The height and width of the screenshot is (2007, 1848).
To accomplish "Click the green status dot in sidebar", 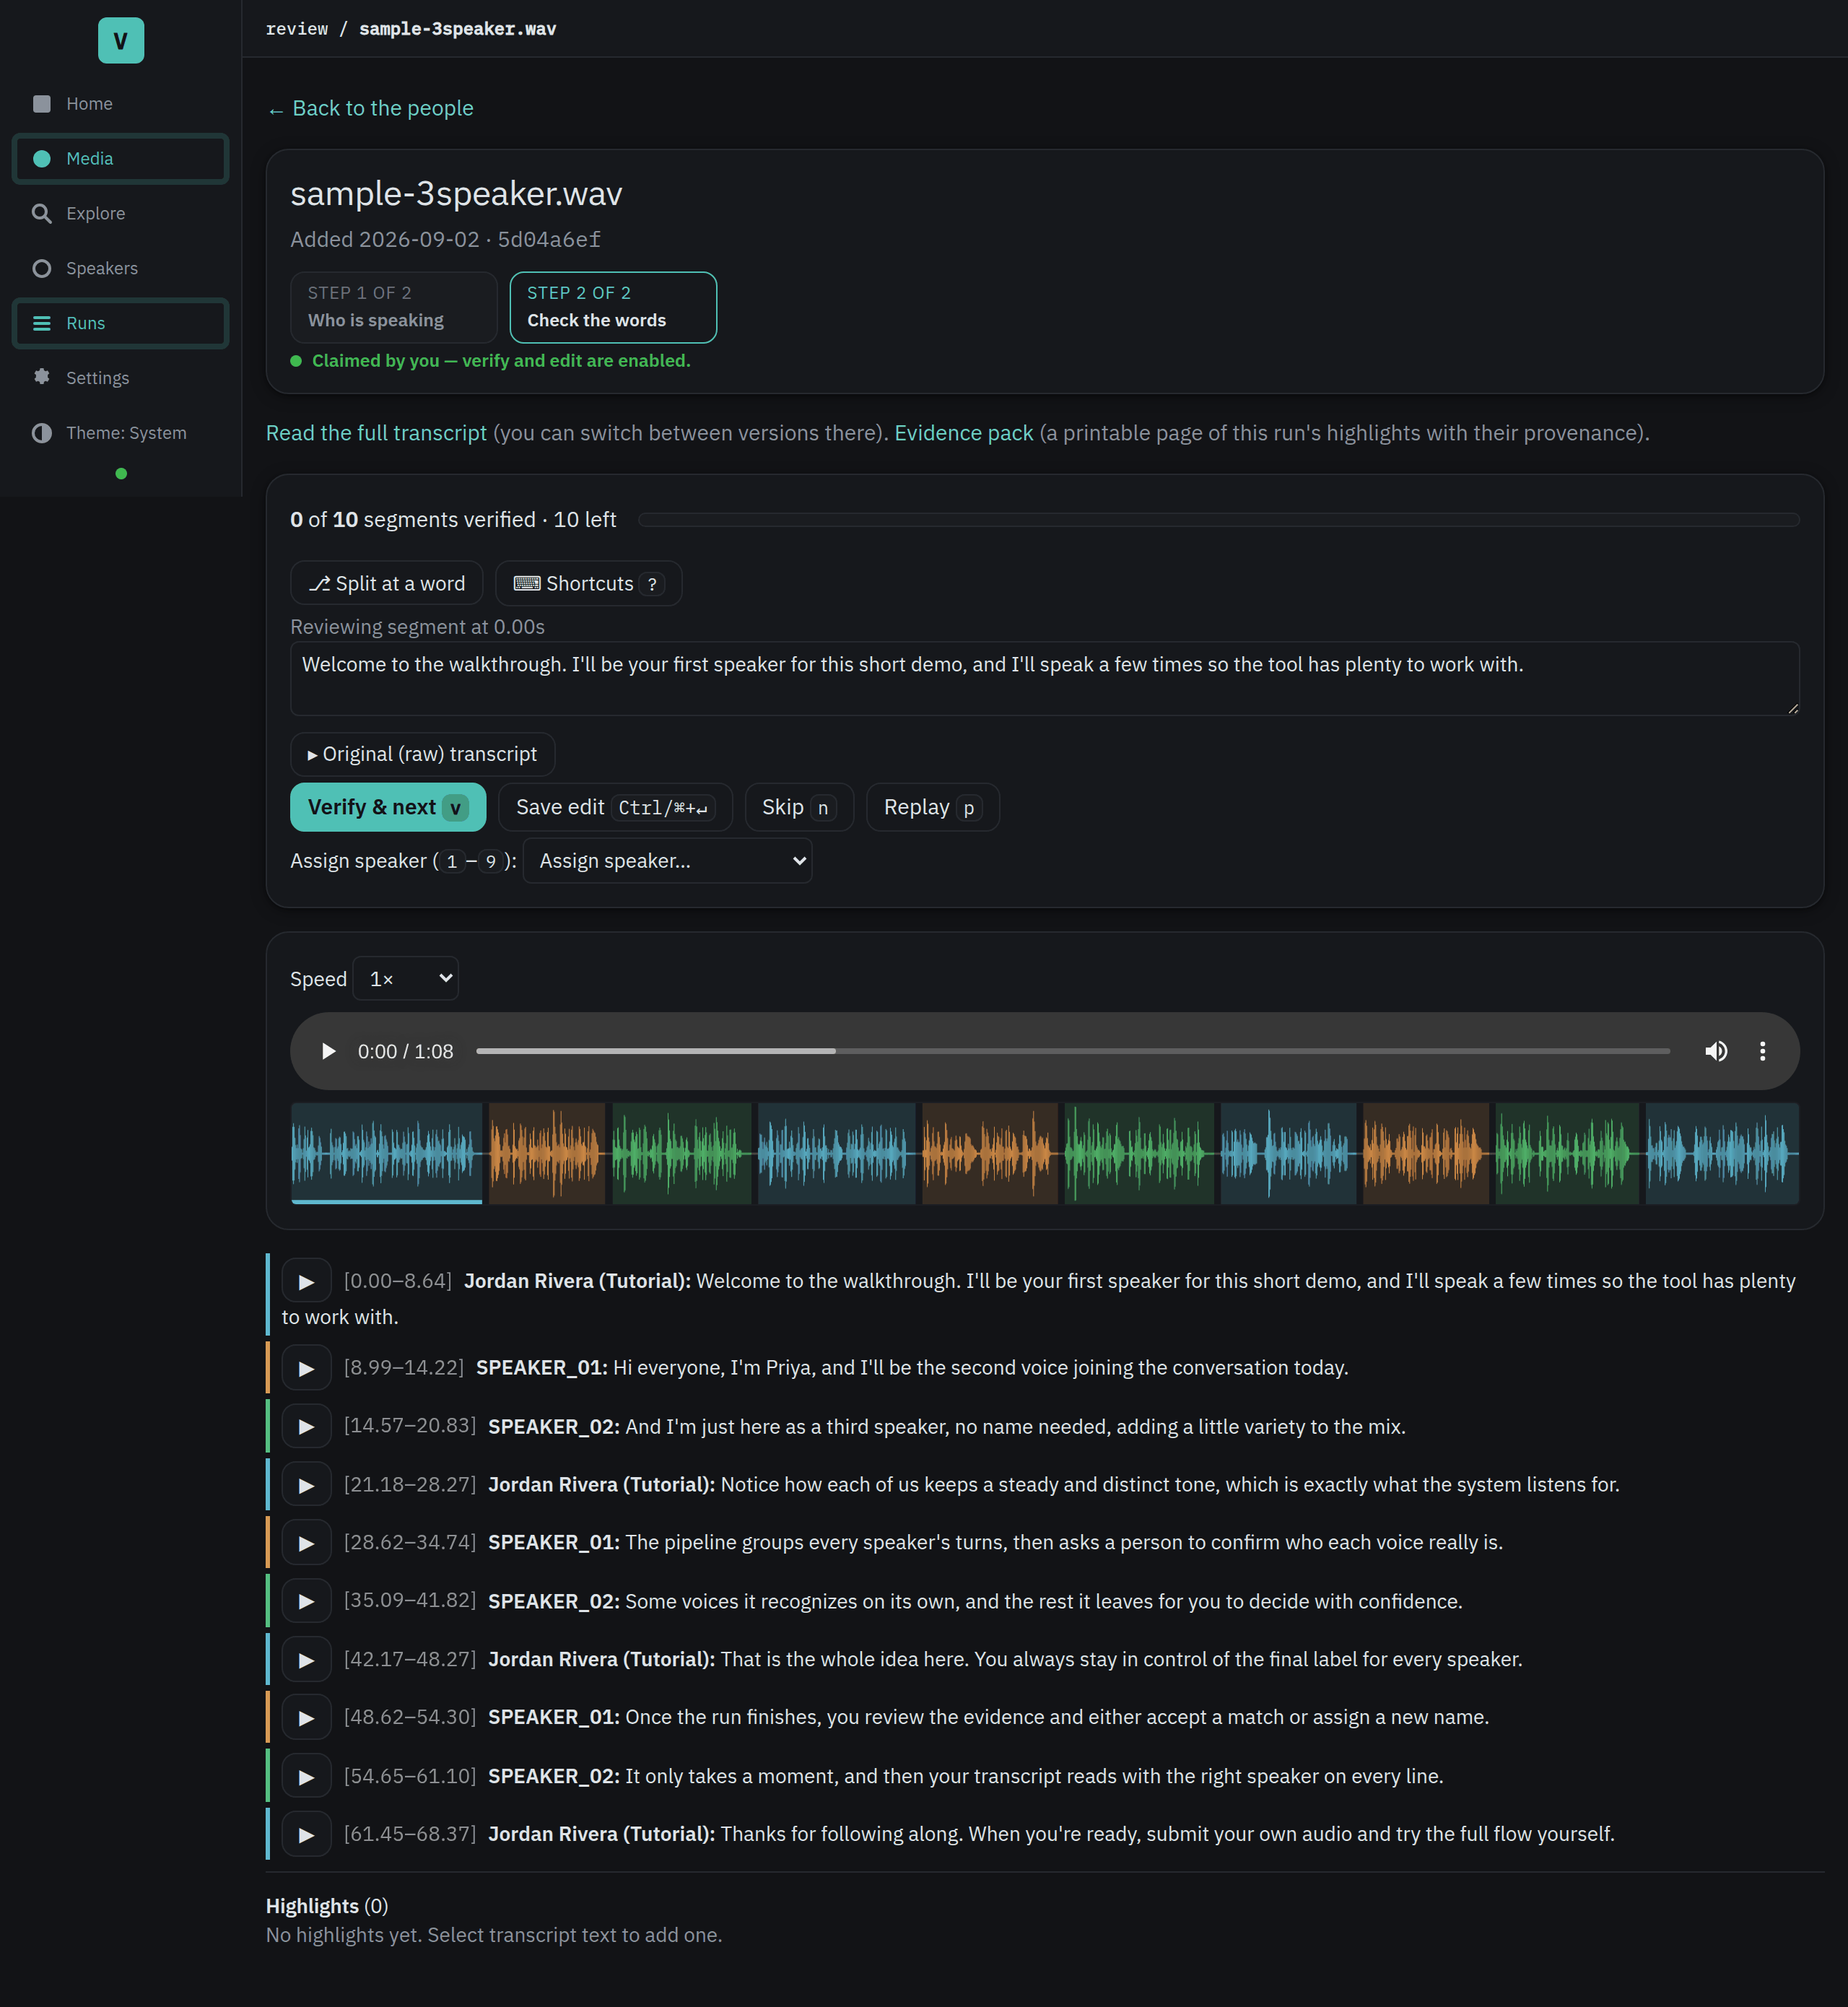I will pyautogui.click(x=121, y=474).
